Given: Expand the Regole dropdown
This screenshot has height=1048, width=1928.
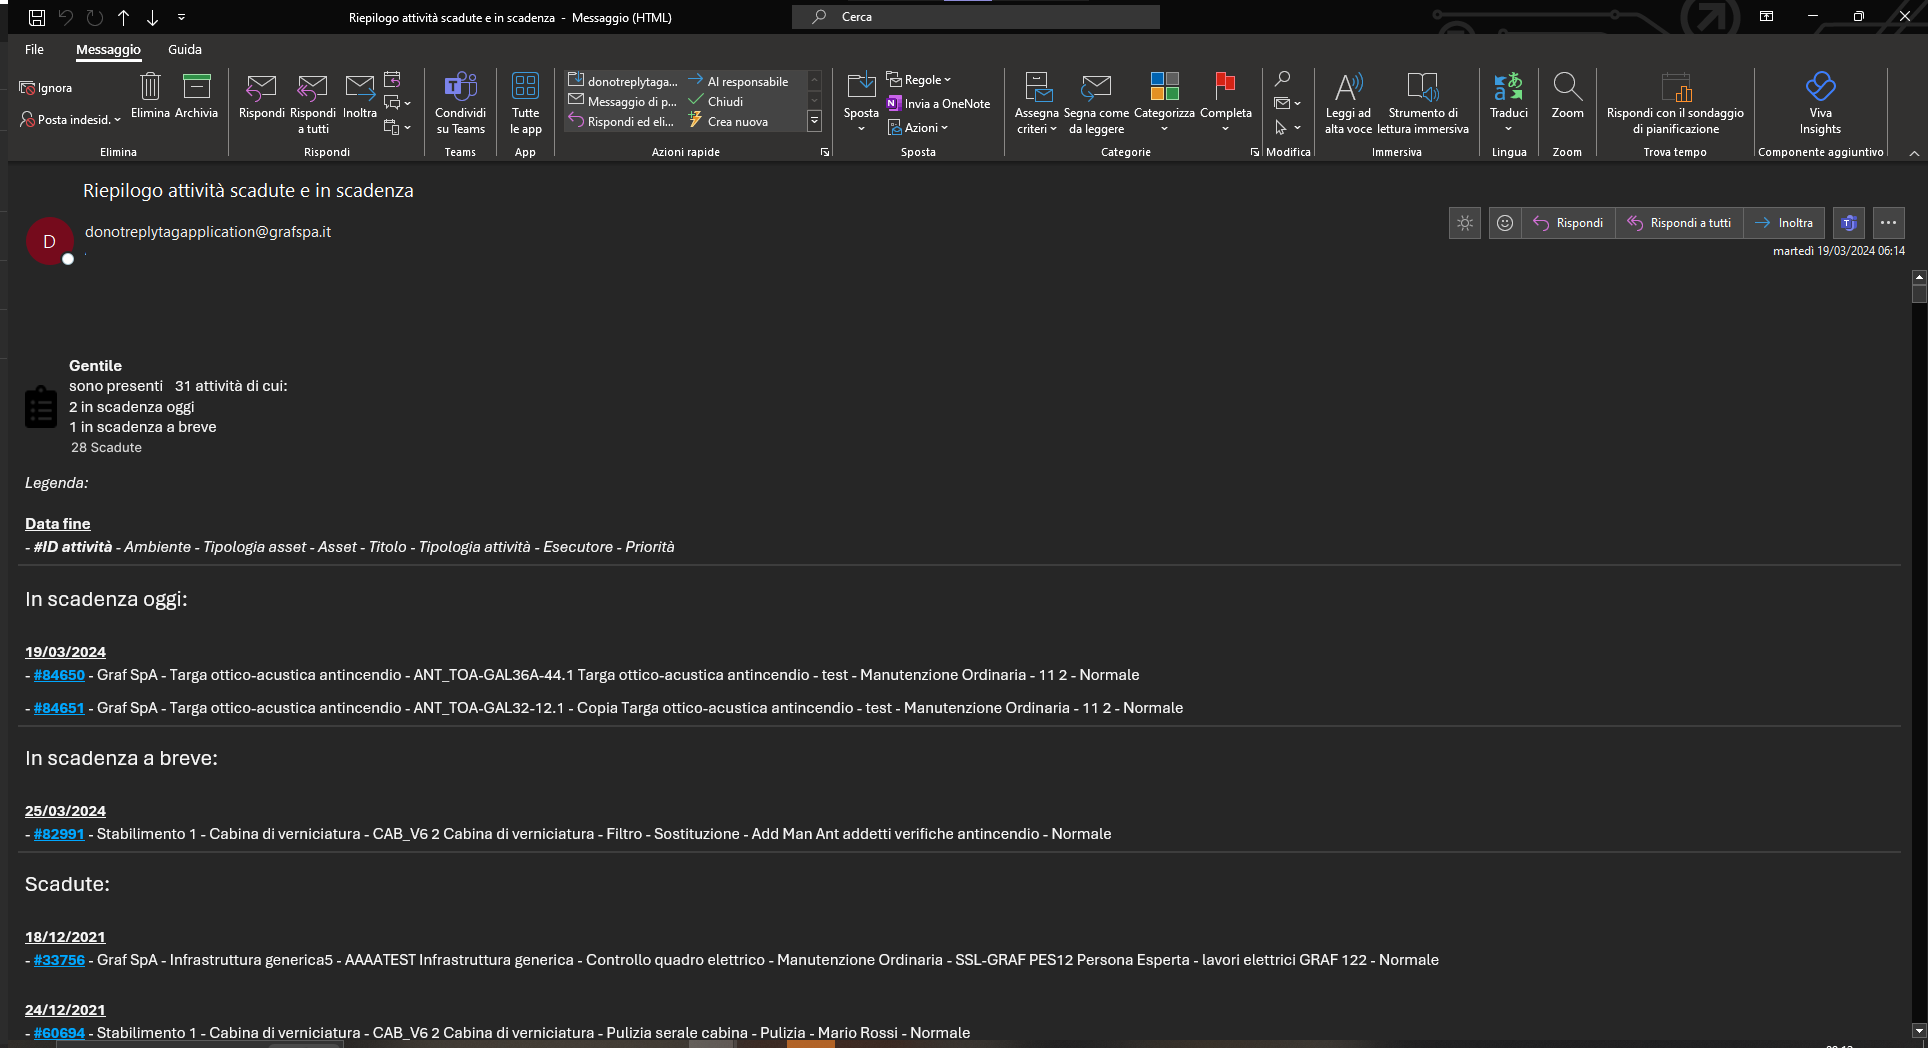Looking at the screenshot, I should [919, 80].
